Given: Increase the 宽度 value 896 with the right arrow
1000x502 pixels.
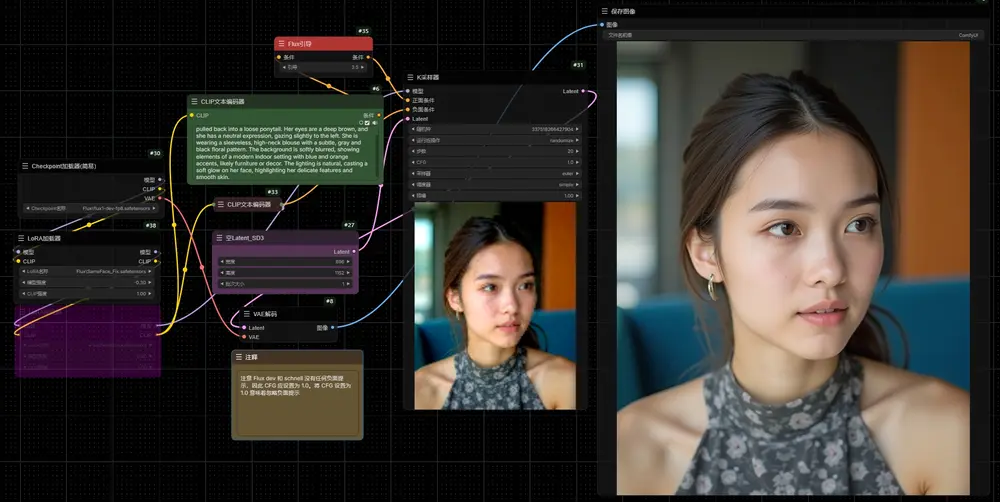Looking at the screenshot, I should [348, 262].
